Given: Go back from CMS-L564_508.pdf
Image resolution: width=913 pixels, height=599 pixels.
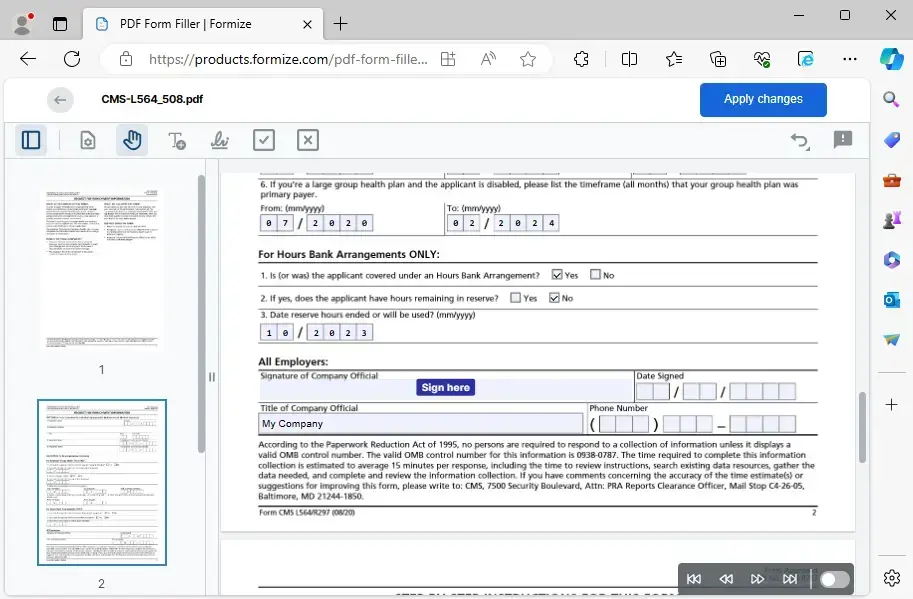Looking at the screenshot, I should pos(60,100).
